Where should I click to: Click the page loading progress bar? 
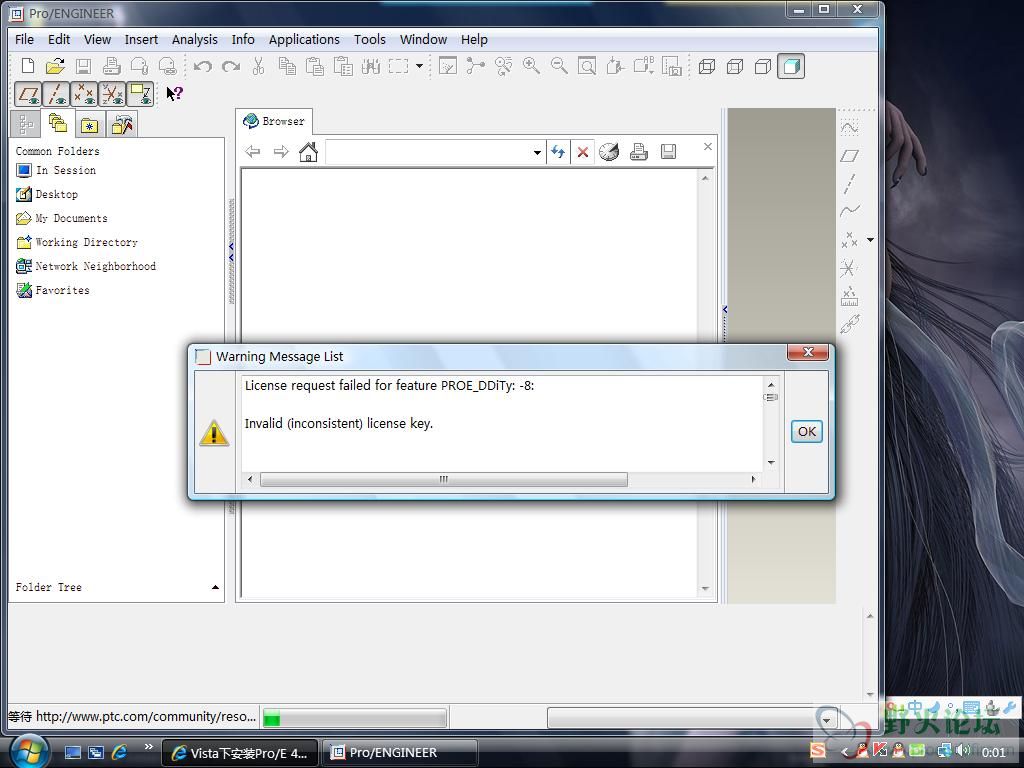click(x=355, y=718)
